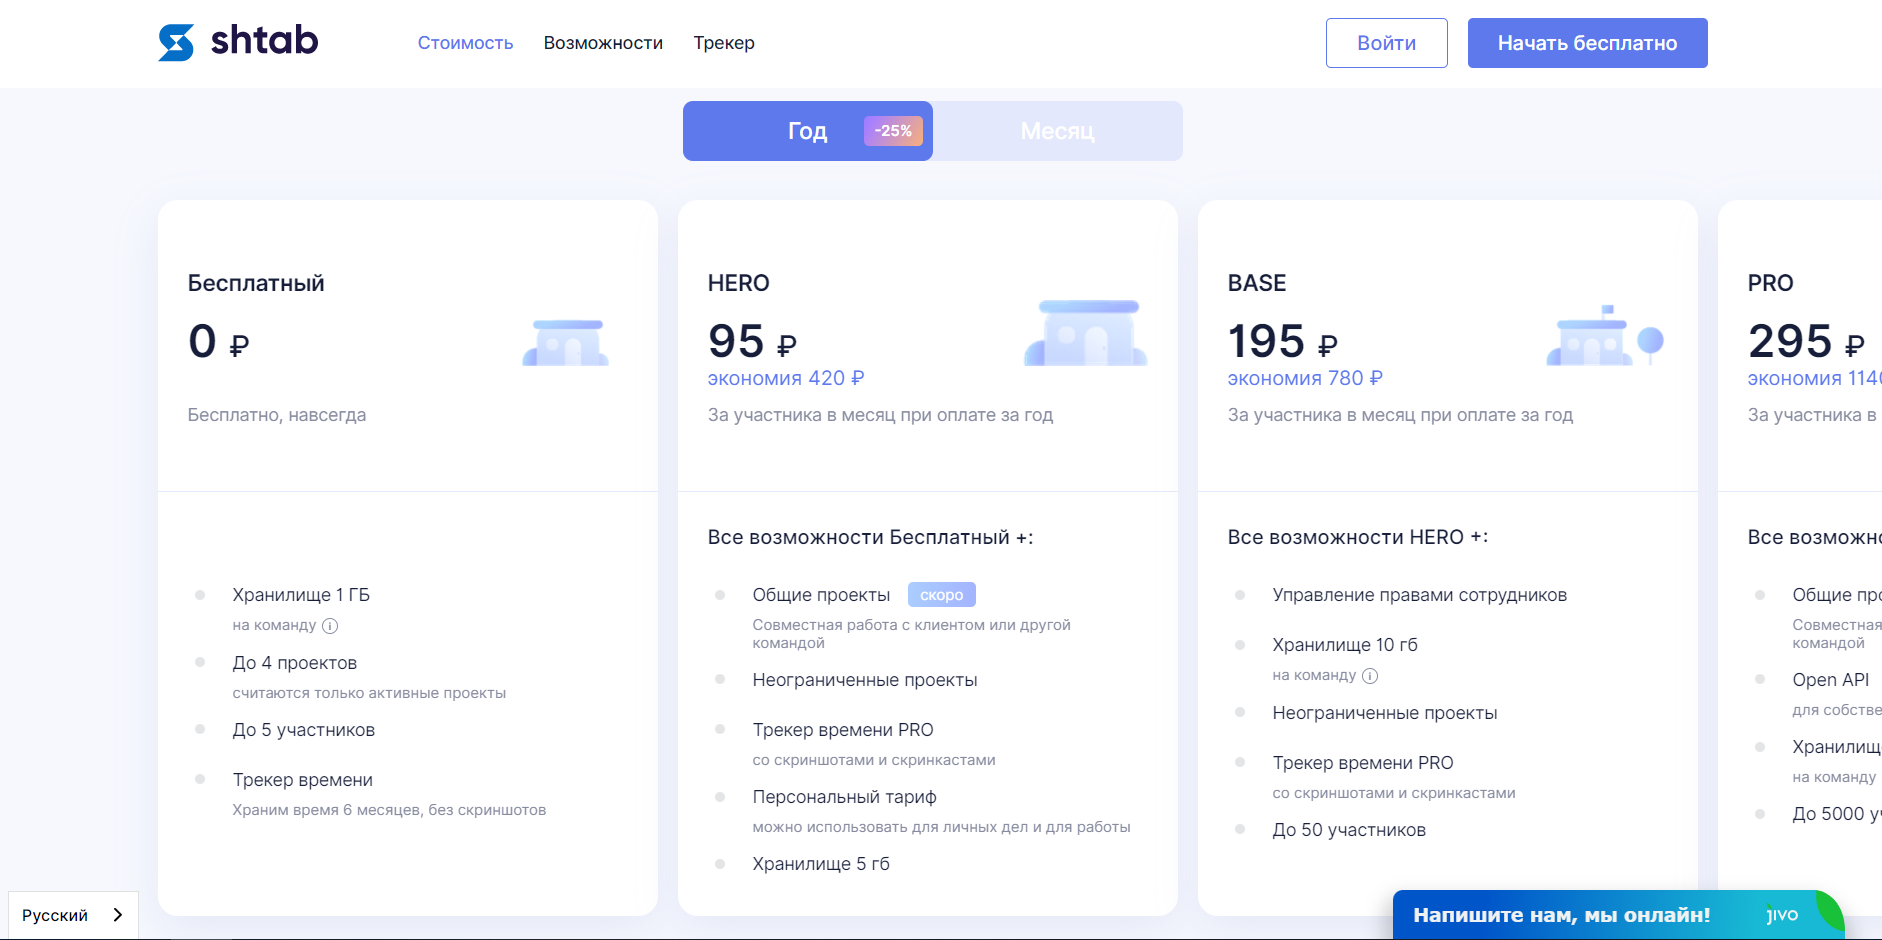
Task: Click info icon beside Хранилище 10 гб
Action: pyautogui.click(x=1370, y=676)
